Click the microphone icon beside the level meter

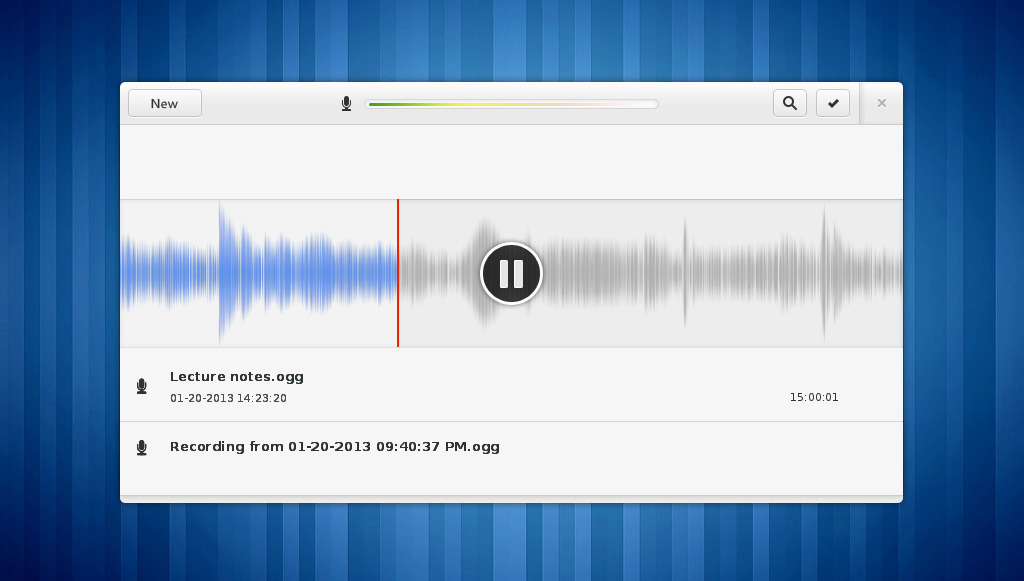pyautogui.click(x=347, y=104)
